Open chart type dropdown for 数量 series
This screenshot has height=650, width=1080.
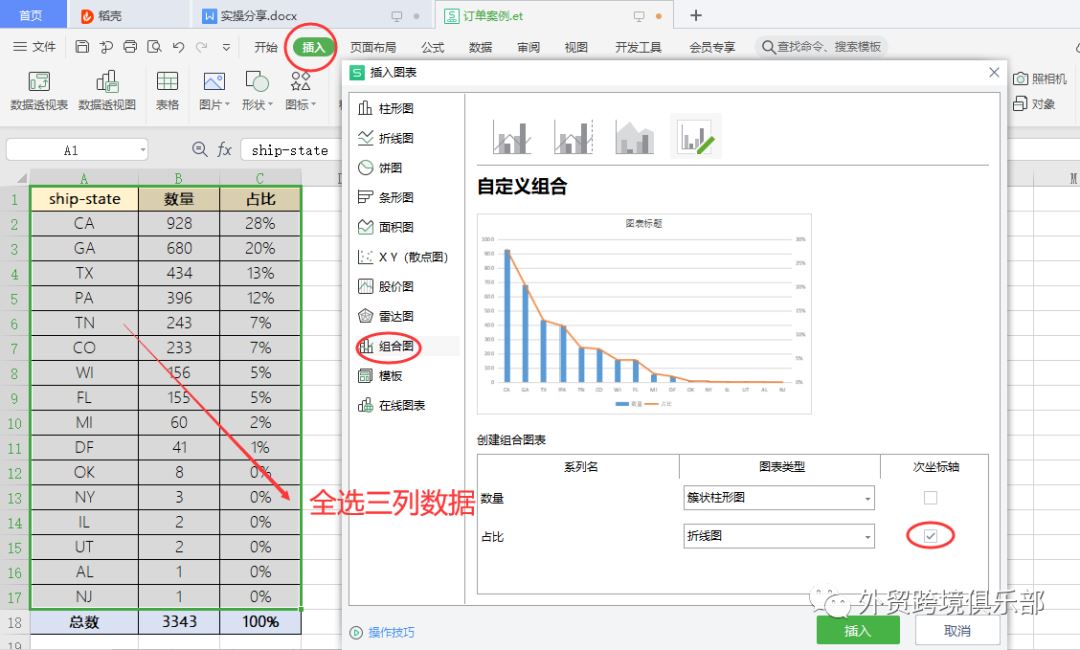(x=779, y=498)
